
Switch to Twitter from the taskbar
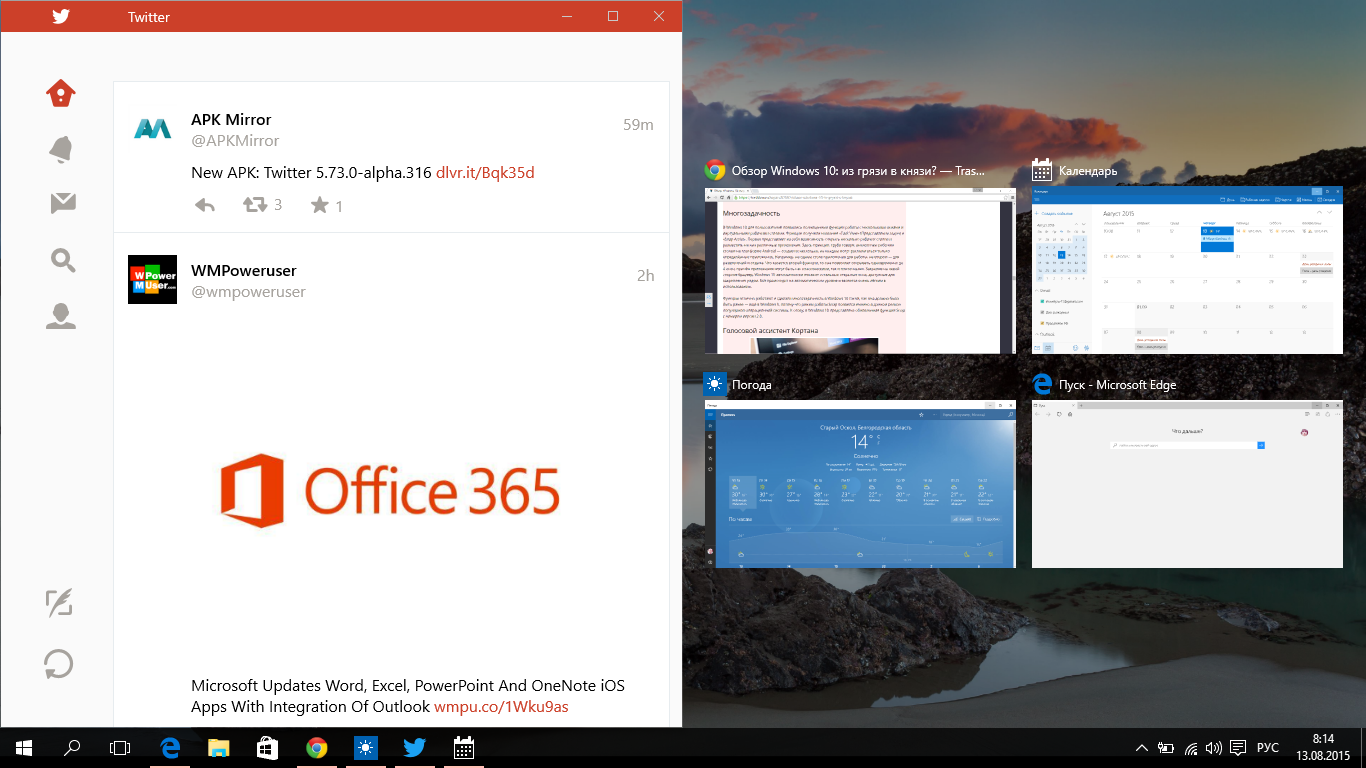414,747
